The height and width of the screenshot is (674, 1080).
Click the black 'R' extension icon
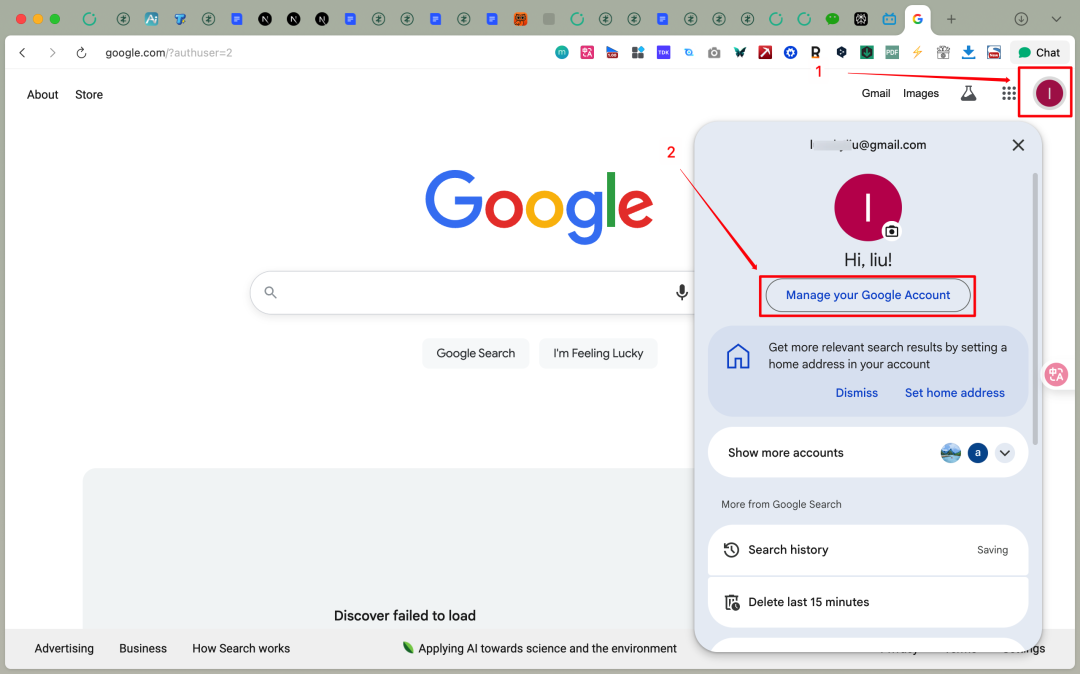pyautogui.click(x=816, y=52)
